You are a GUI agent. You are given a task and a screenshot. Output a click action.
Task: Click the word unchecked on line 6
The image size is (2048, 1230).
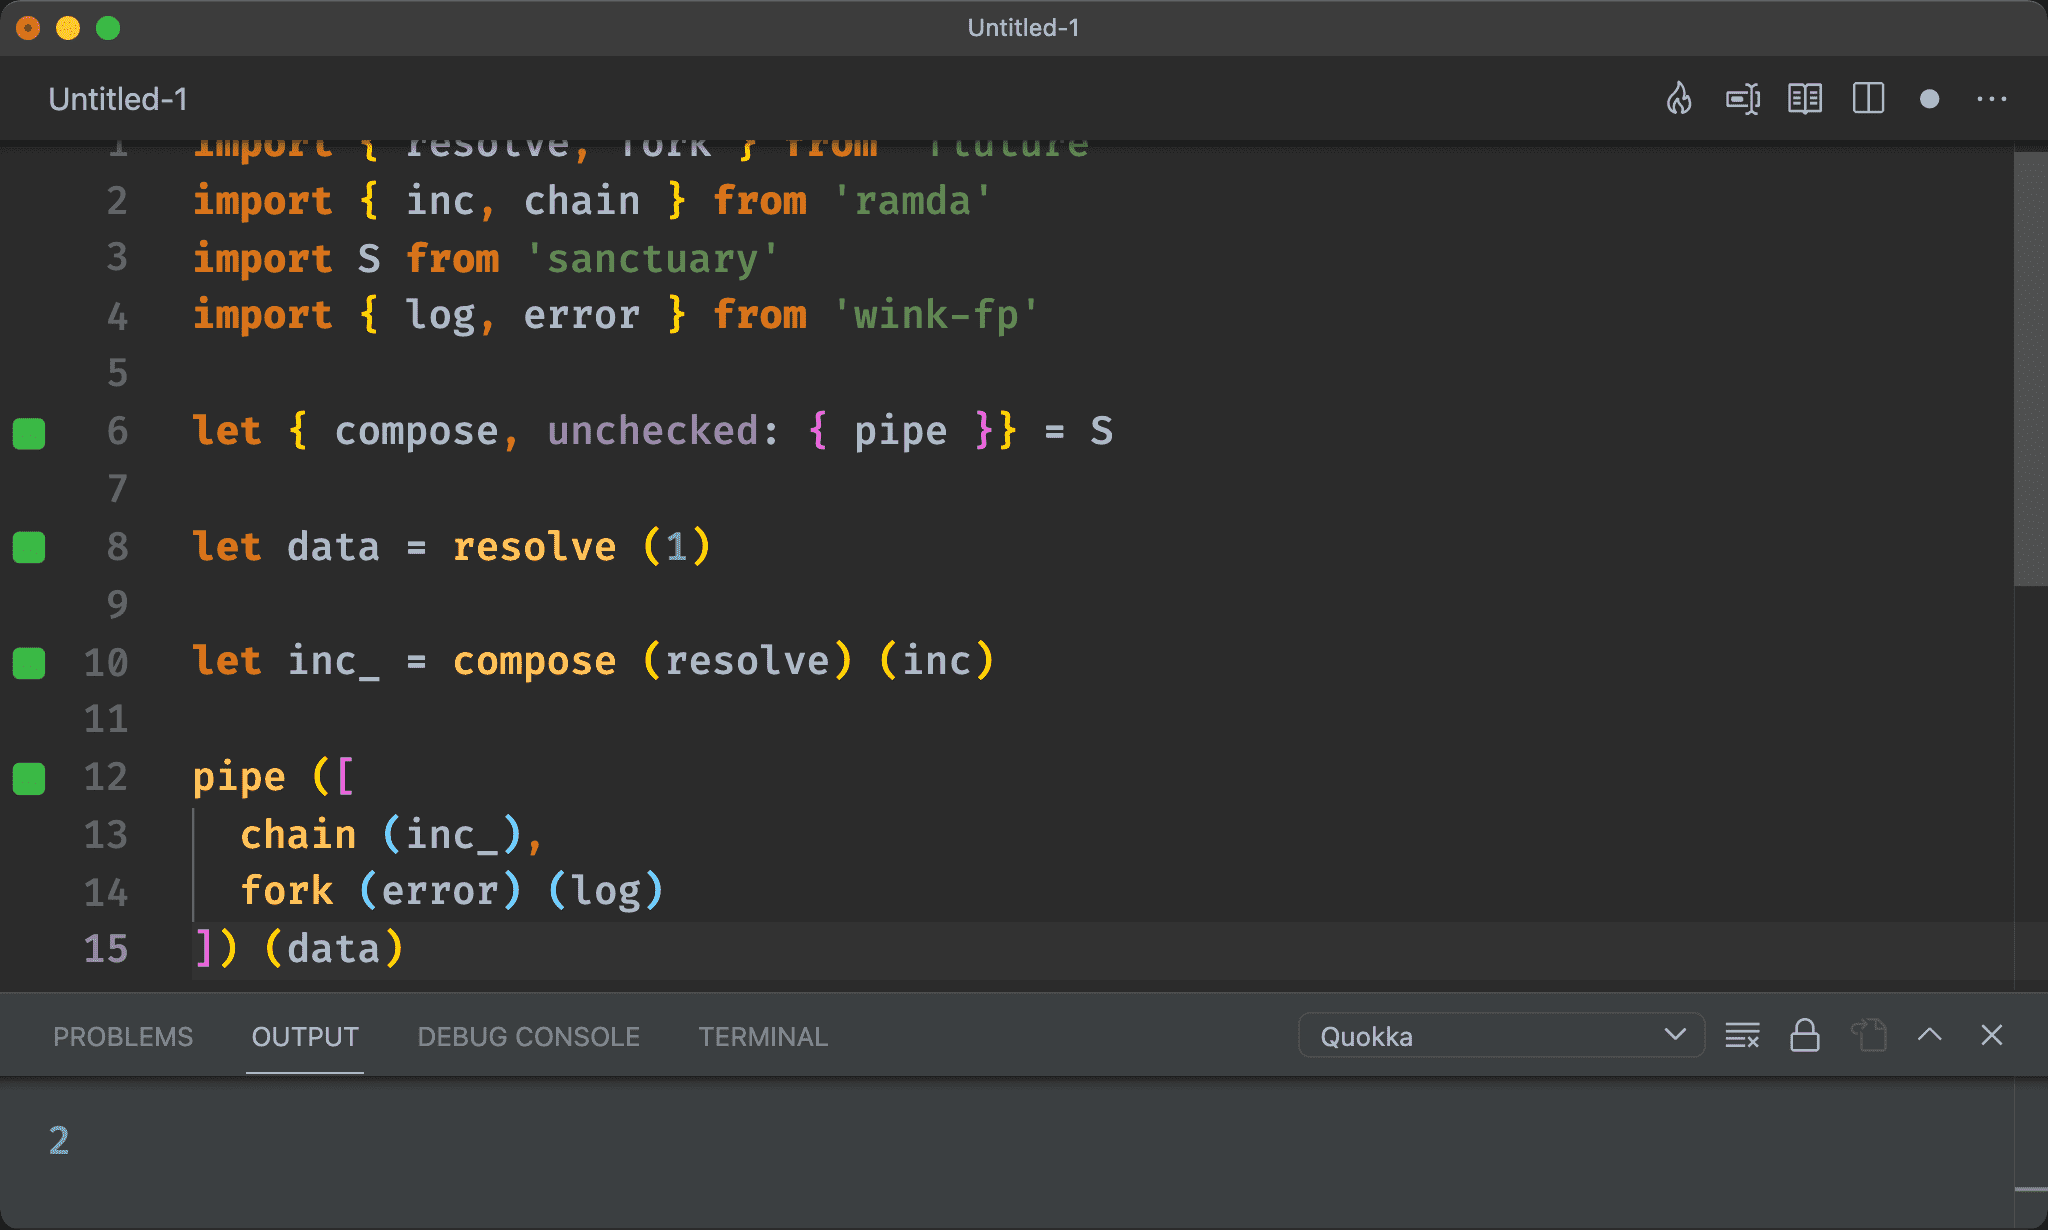tap(653, 431)
